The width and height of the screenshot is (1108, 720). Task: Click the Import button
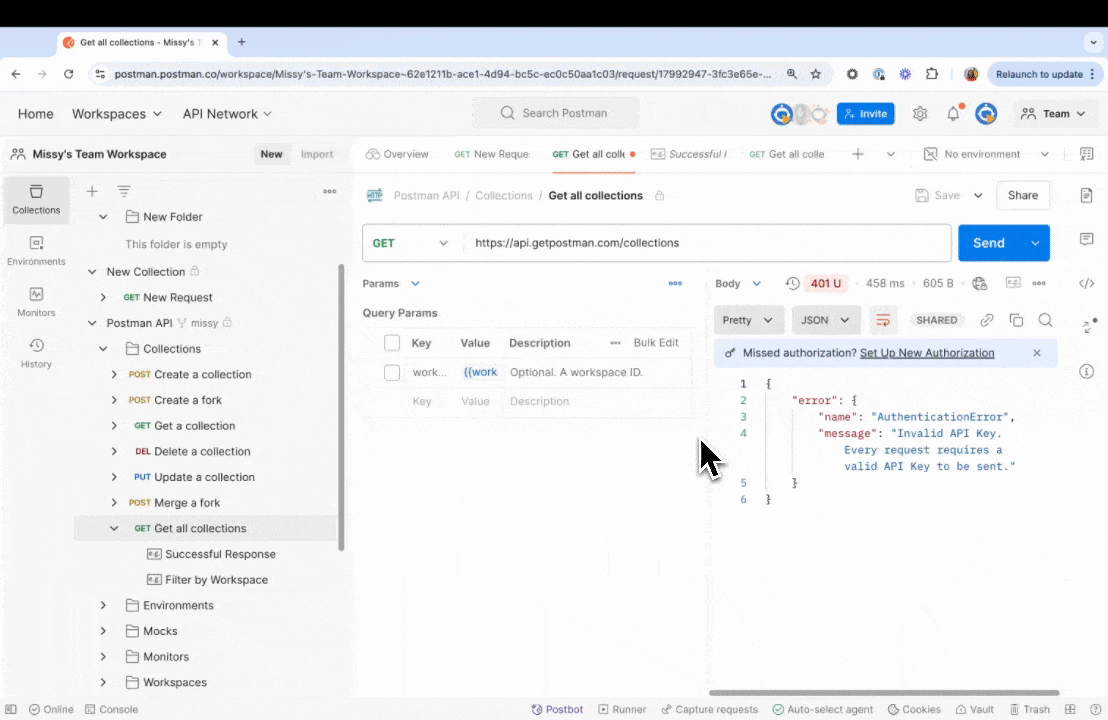pos(317,154)
